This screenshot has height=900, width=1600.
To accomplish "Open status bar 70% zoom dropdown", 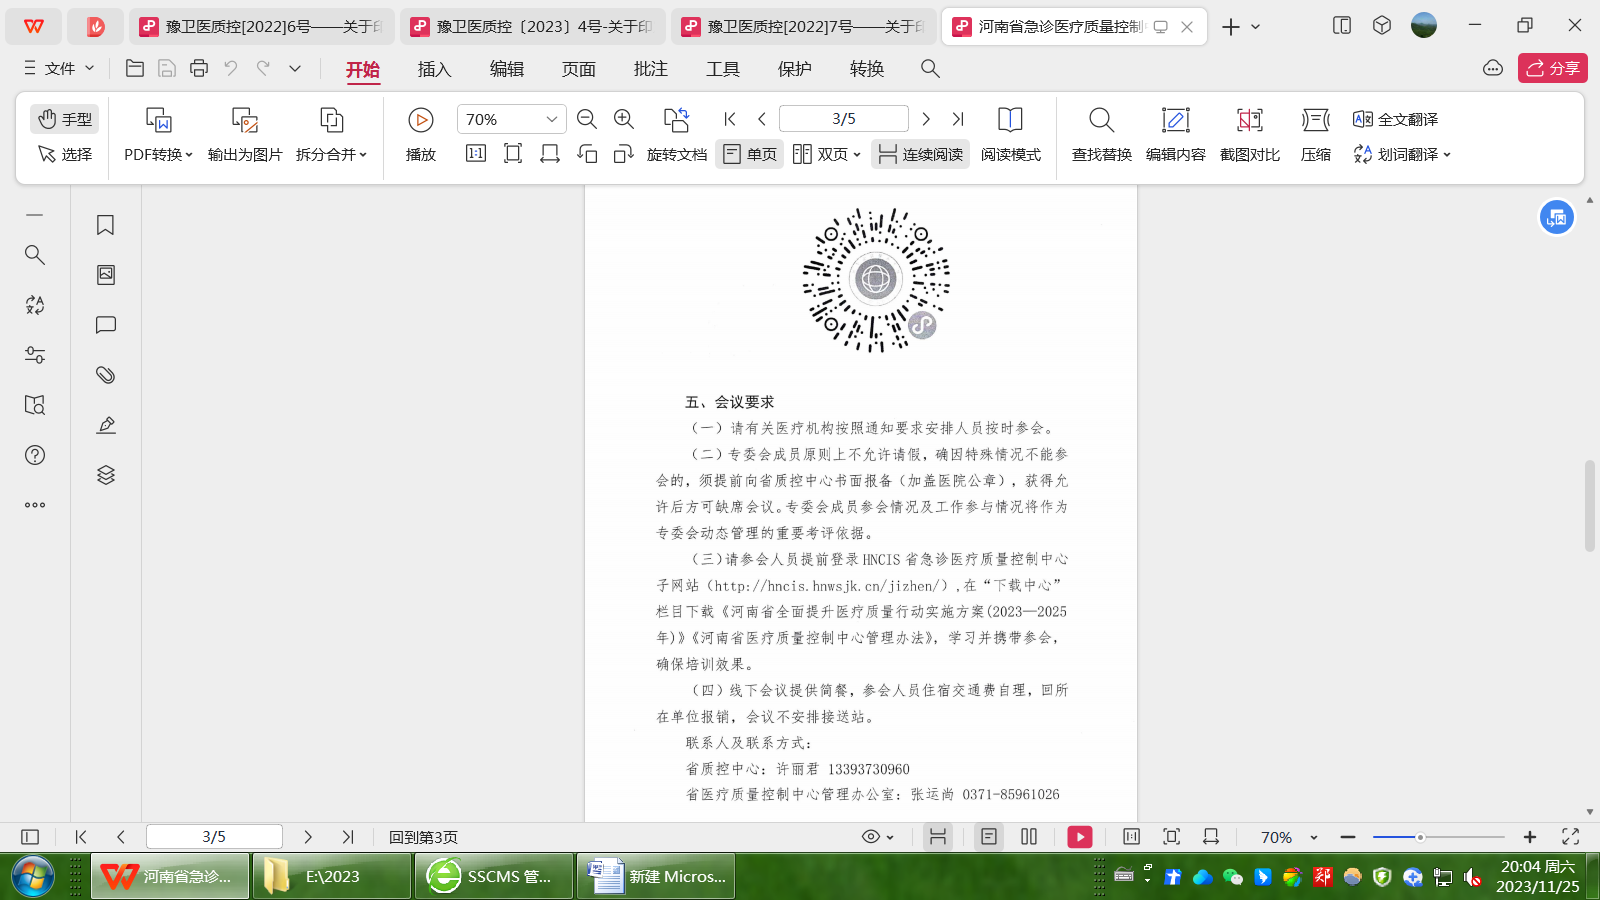I will point(1289,837).
